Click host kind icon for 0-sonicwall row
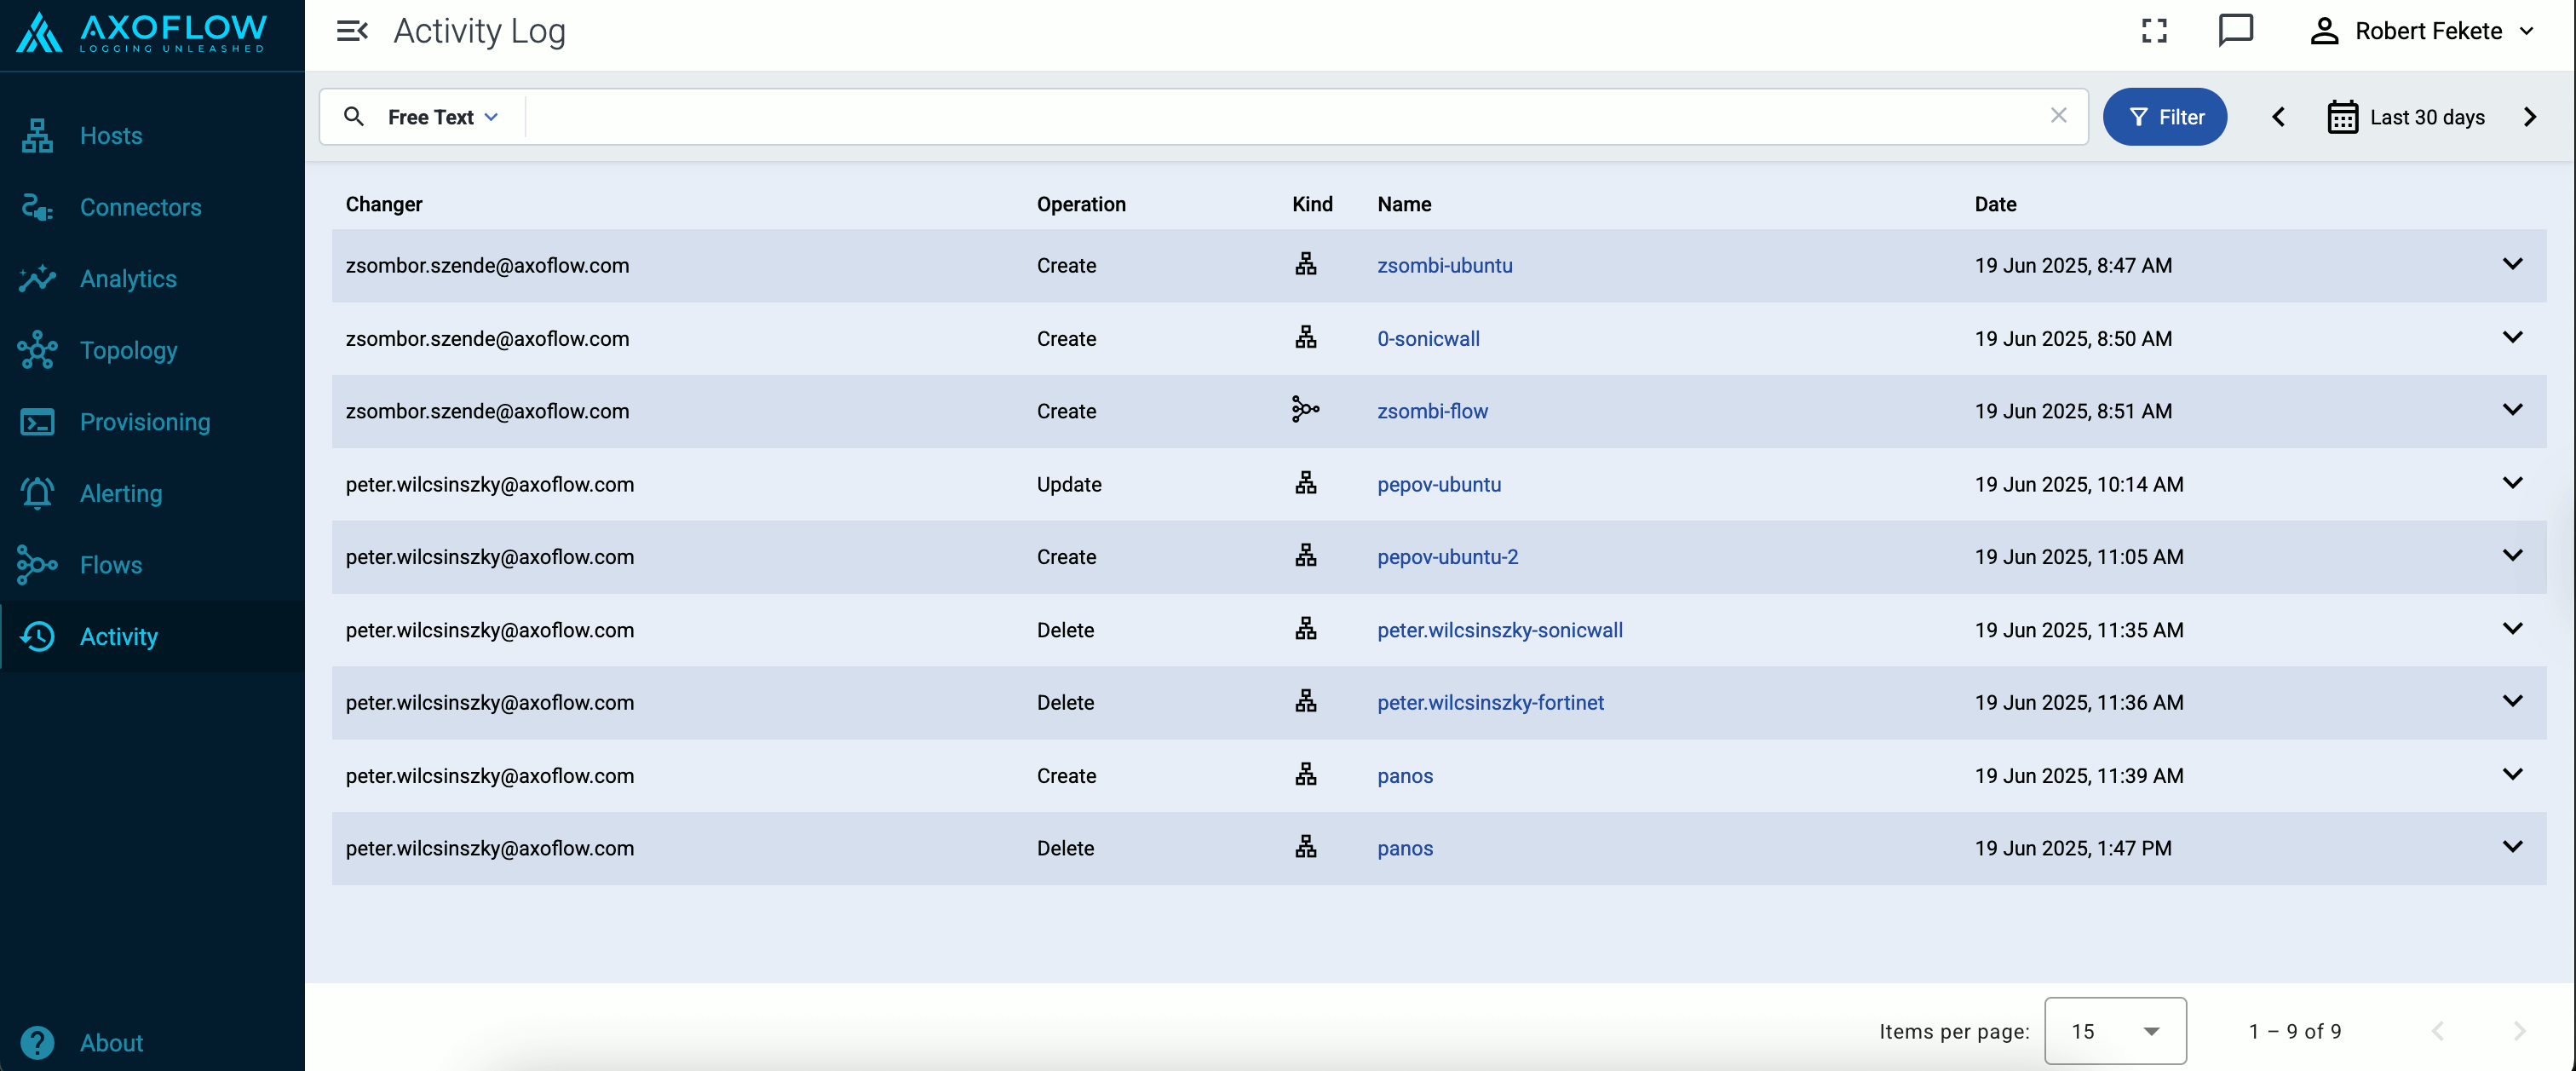This screenshot has width=2576, height=1071. pyautogui.click(x=1305, y=337)
